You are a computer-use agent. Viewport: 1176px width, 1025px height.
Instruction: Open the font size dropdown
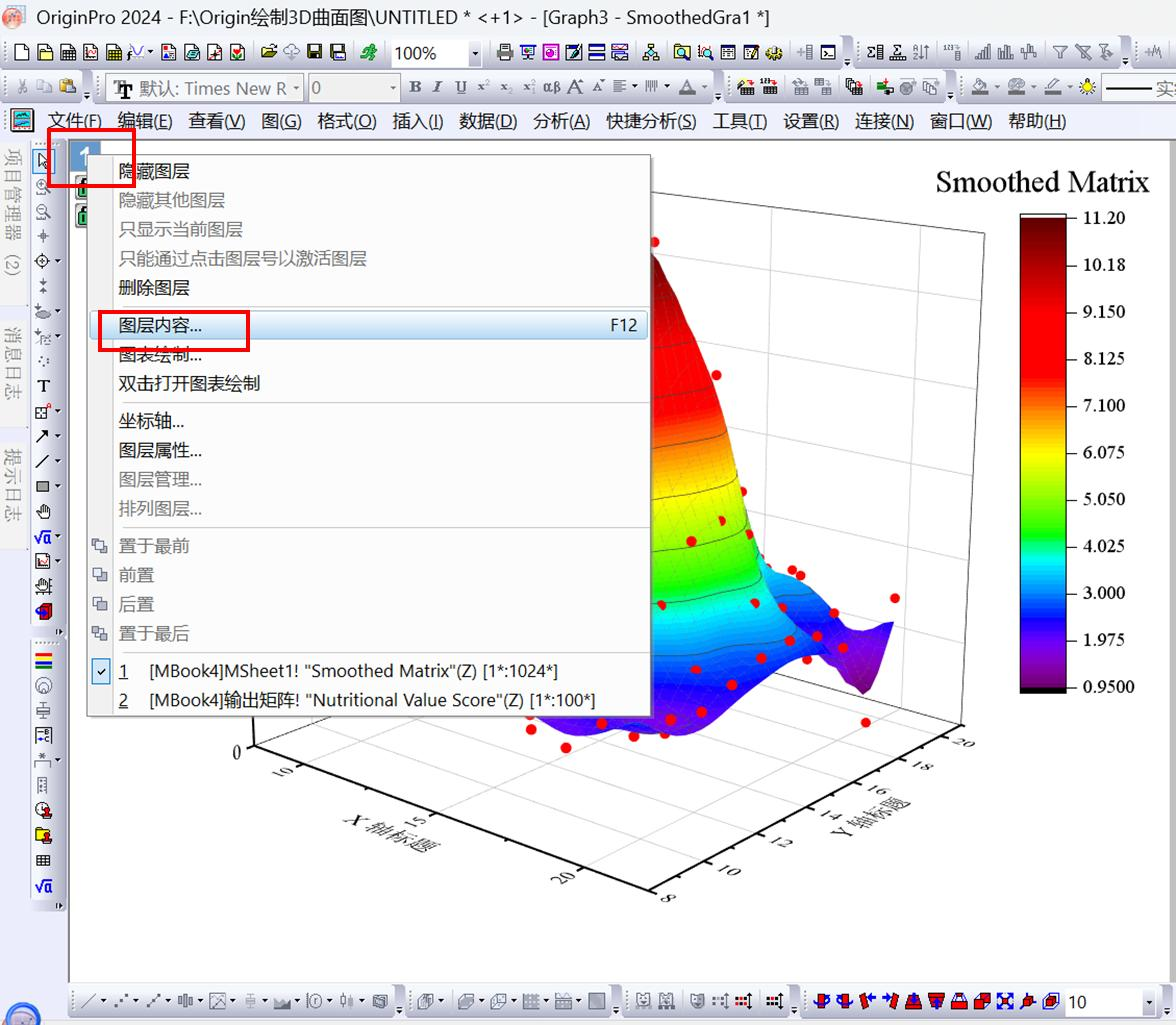pos(392,88)
